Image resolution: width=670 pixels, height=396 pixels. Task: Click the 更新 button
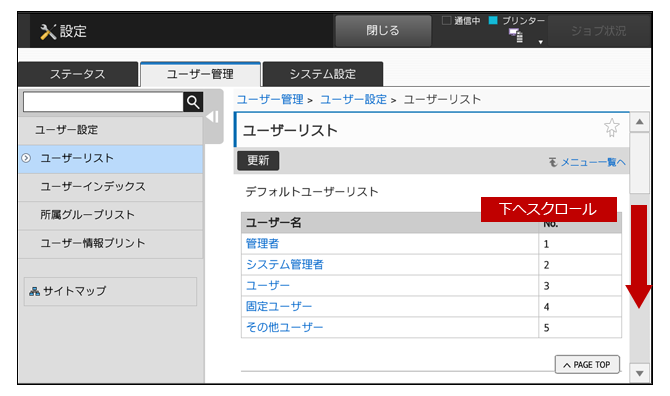(258, 161)
